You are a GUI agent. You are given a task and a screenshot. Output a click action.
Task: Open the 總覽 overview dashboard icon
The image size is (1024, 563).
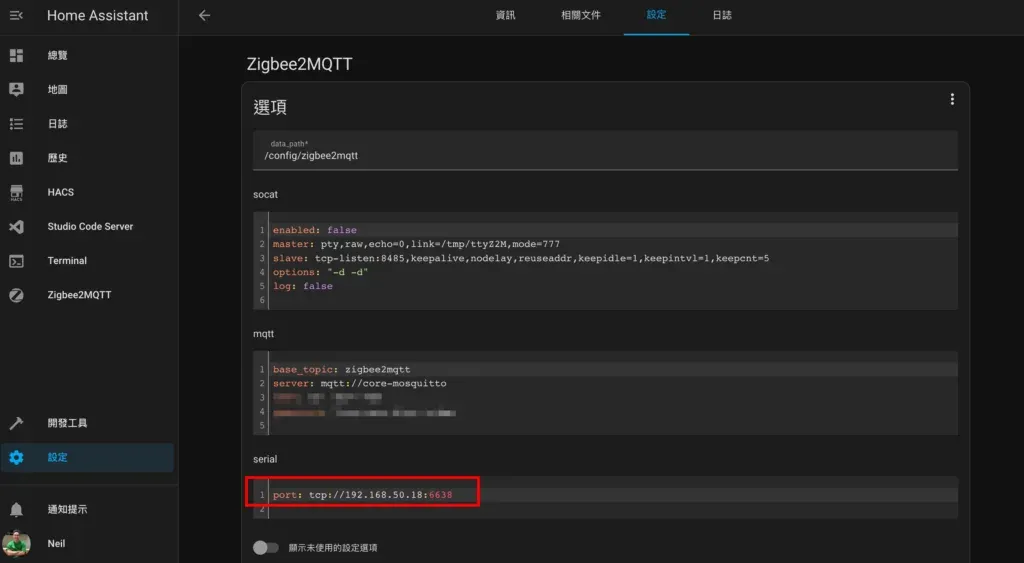coord(16,55)
